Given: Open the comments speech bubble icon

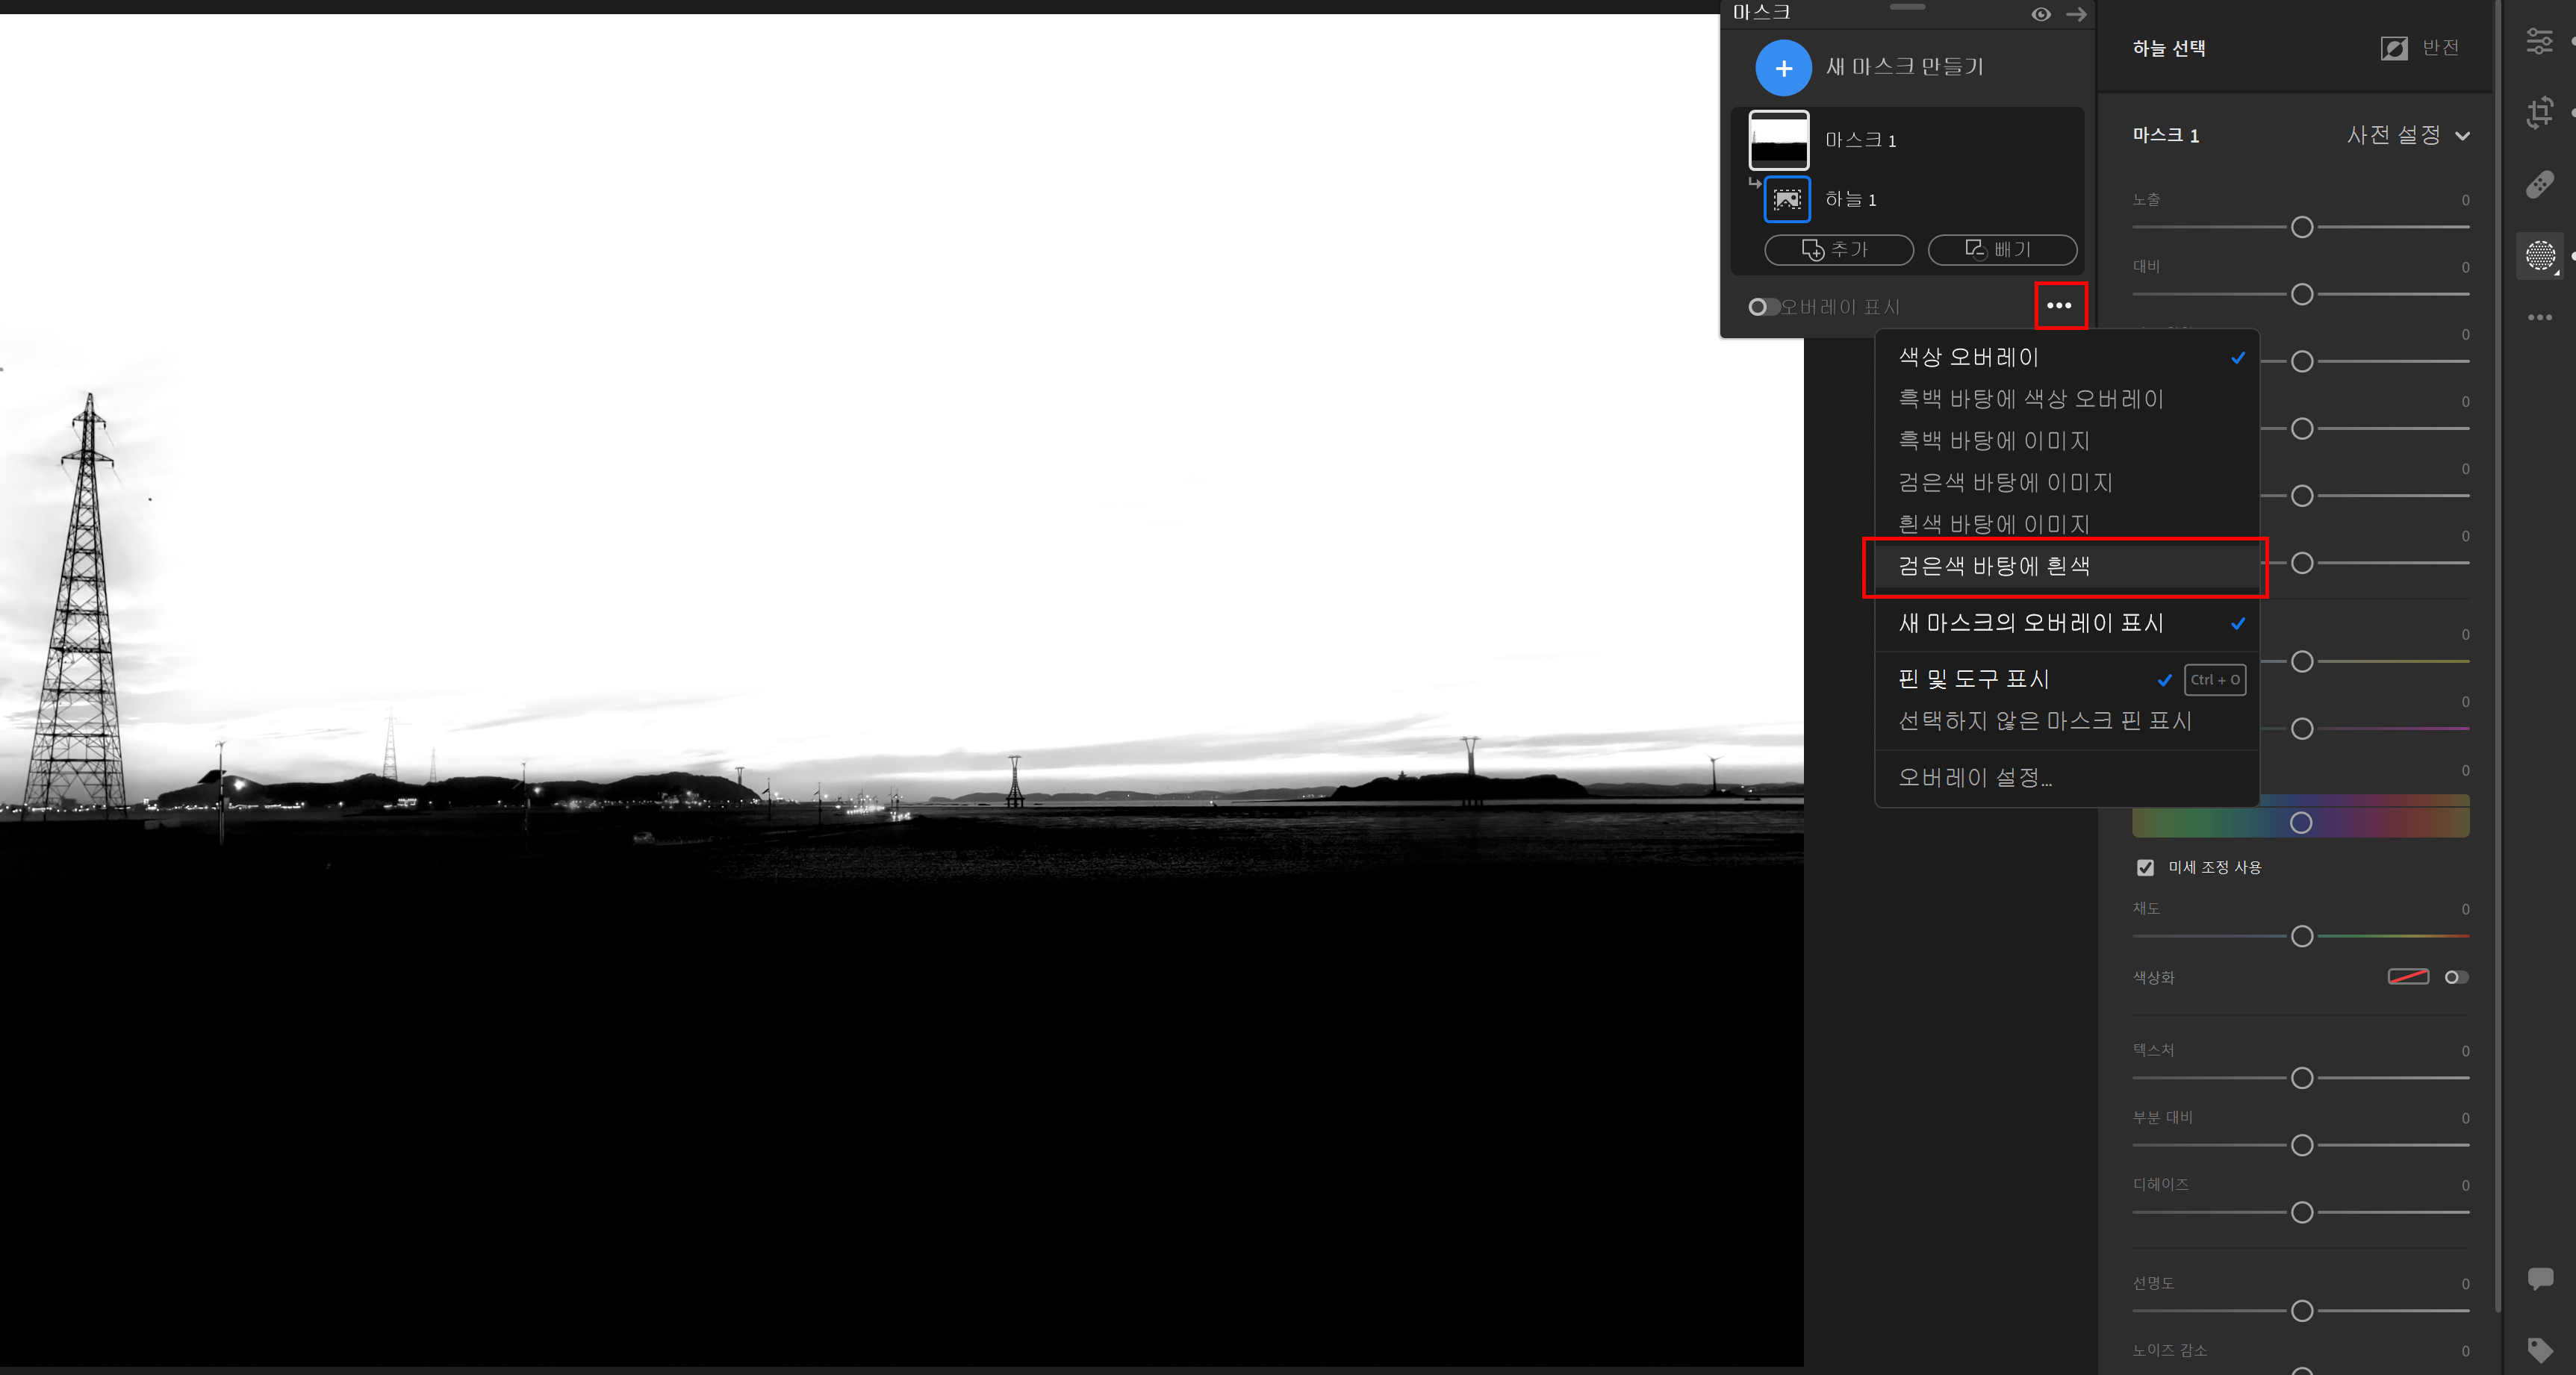Looking at the screenshot, I should pyautogui.click(x=2540, y=1278).
